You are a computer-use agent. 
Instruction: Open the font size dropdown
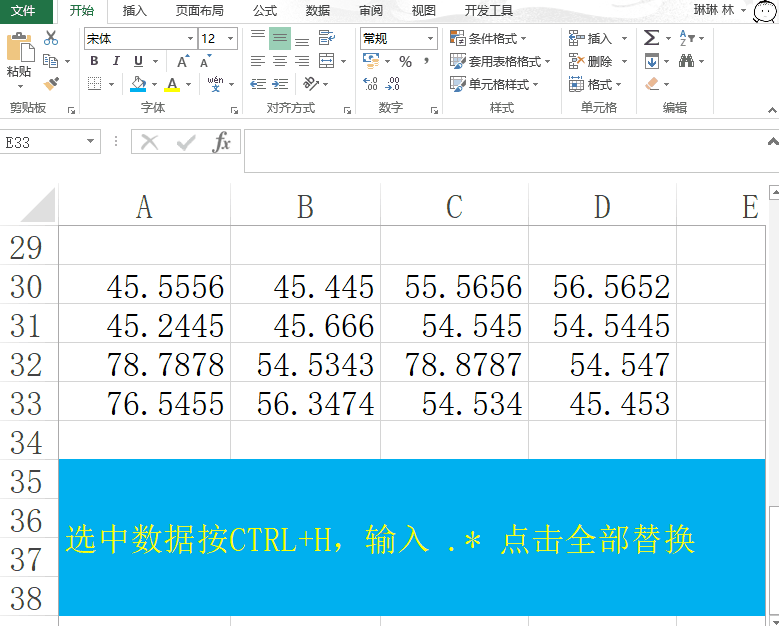[231, 38]
